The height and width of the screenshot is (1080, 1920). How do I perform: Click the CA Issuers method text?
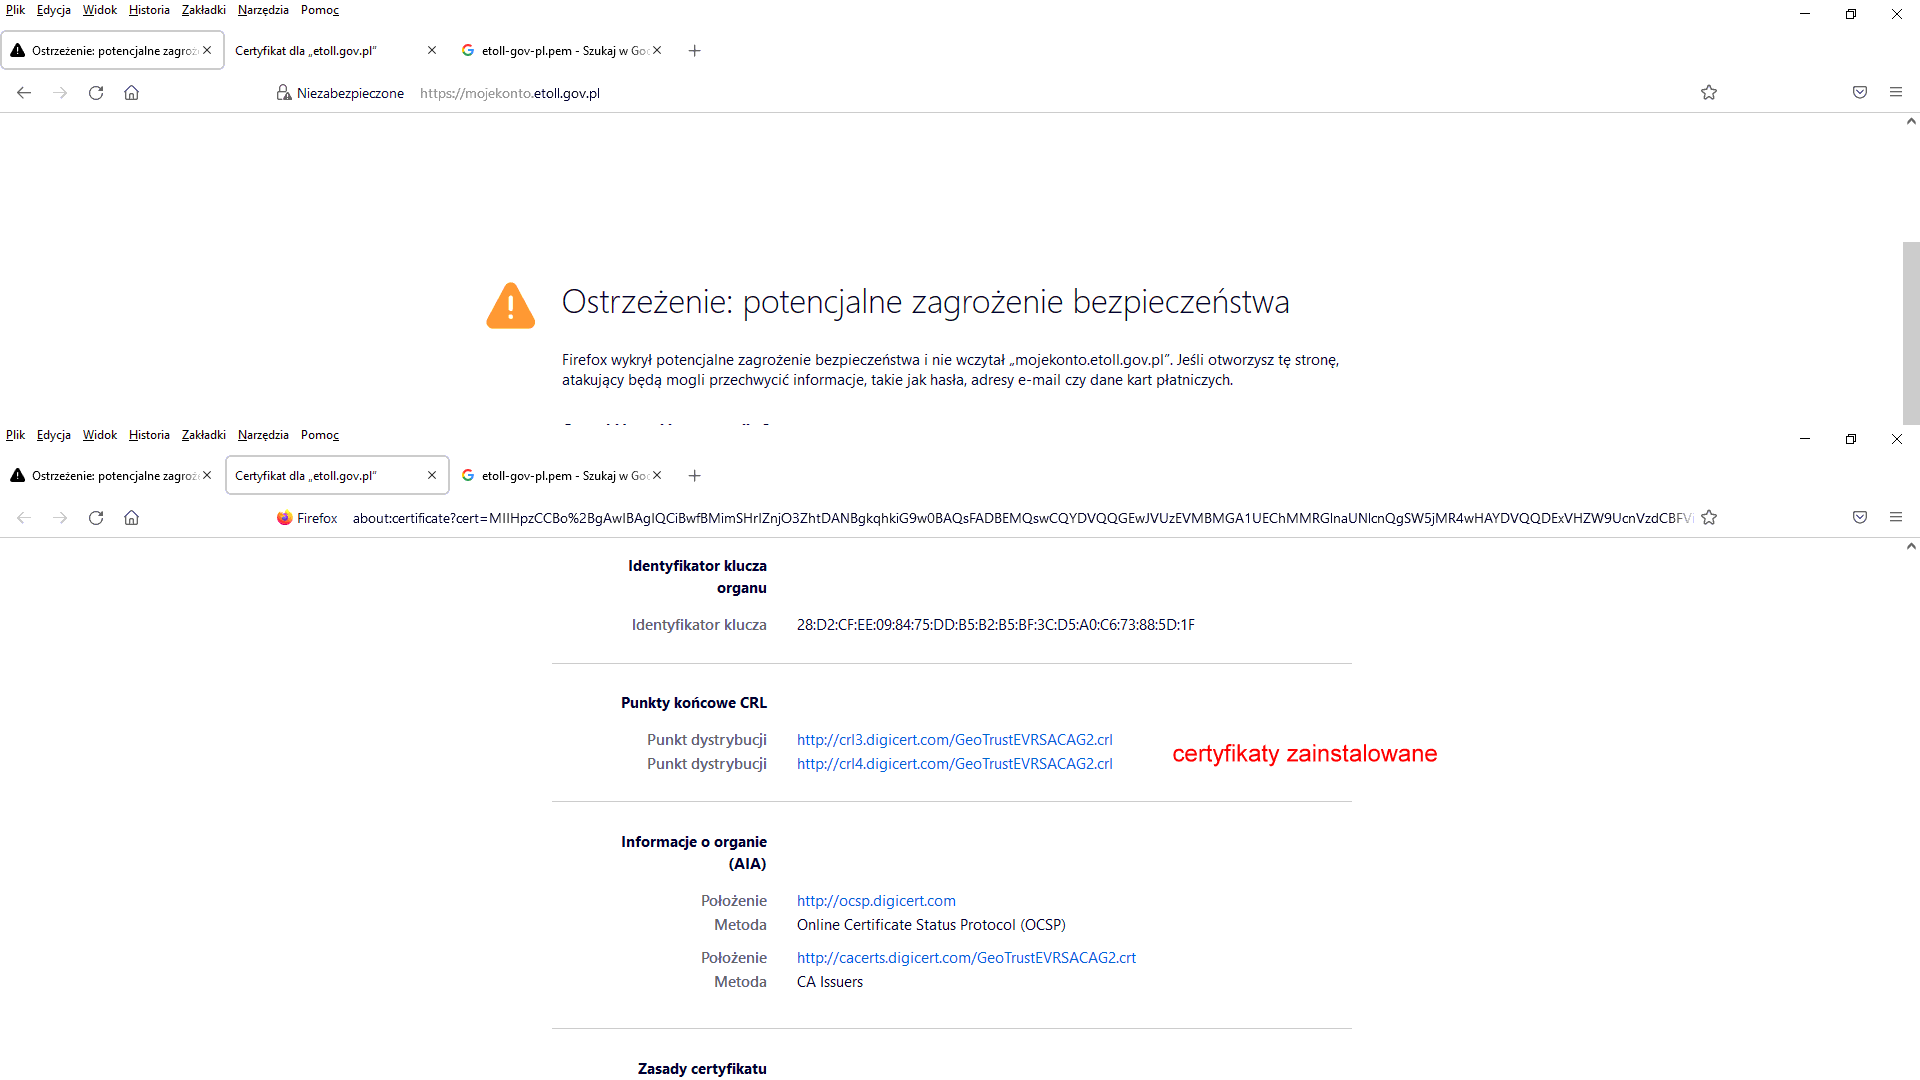click(x=829, y=982)
